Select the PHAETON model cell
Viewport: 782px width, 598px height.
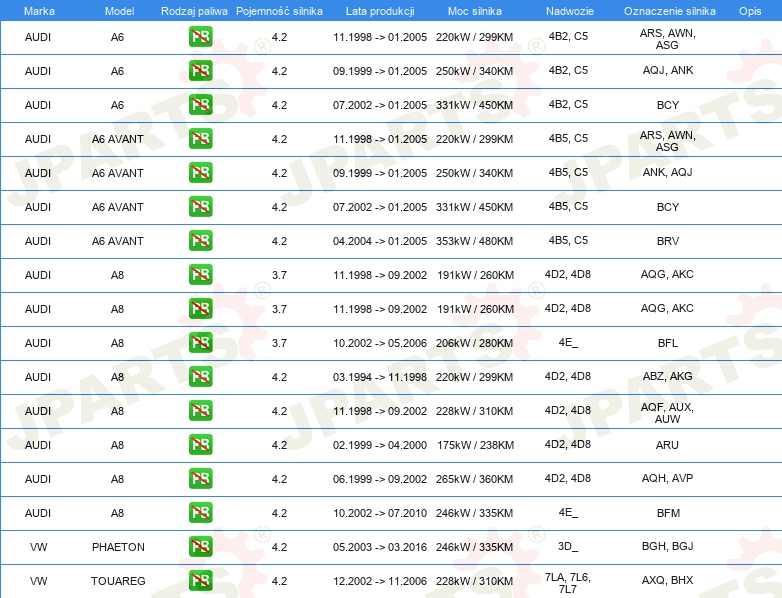tap(118, 547)
